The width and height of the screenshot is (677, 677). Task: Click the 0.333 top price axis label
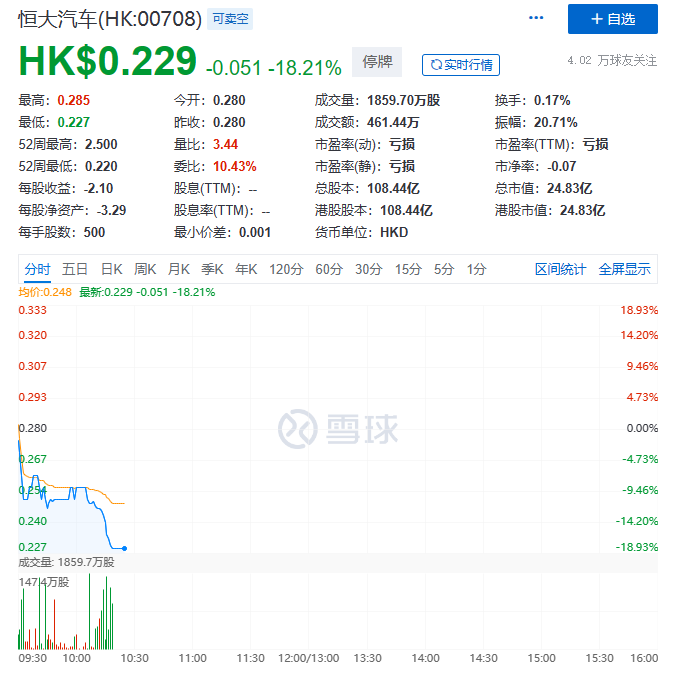(32, 310)
